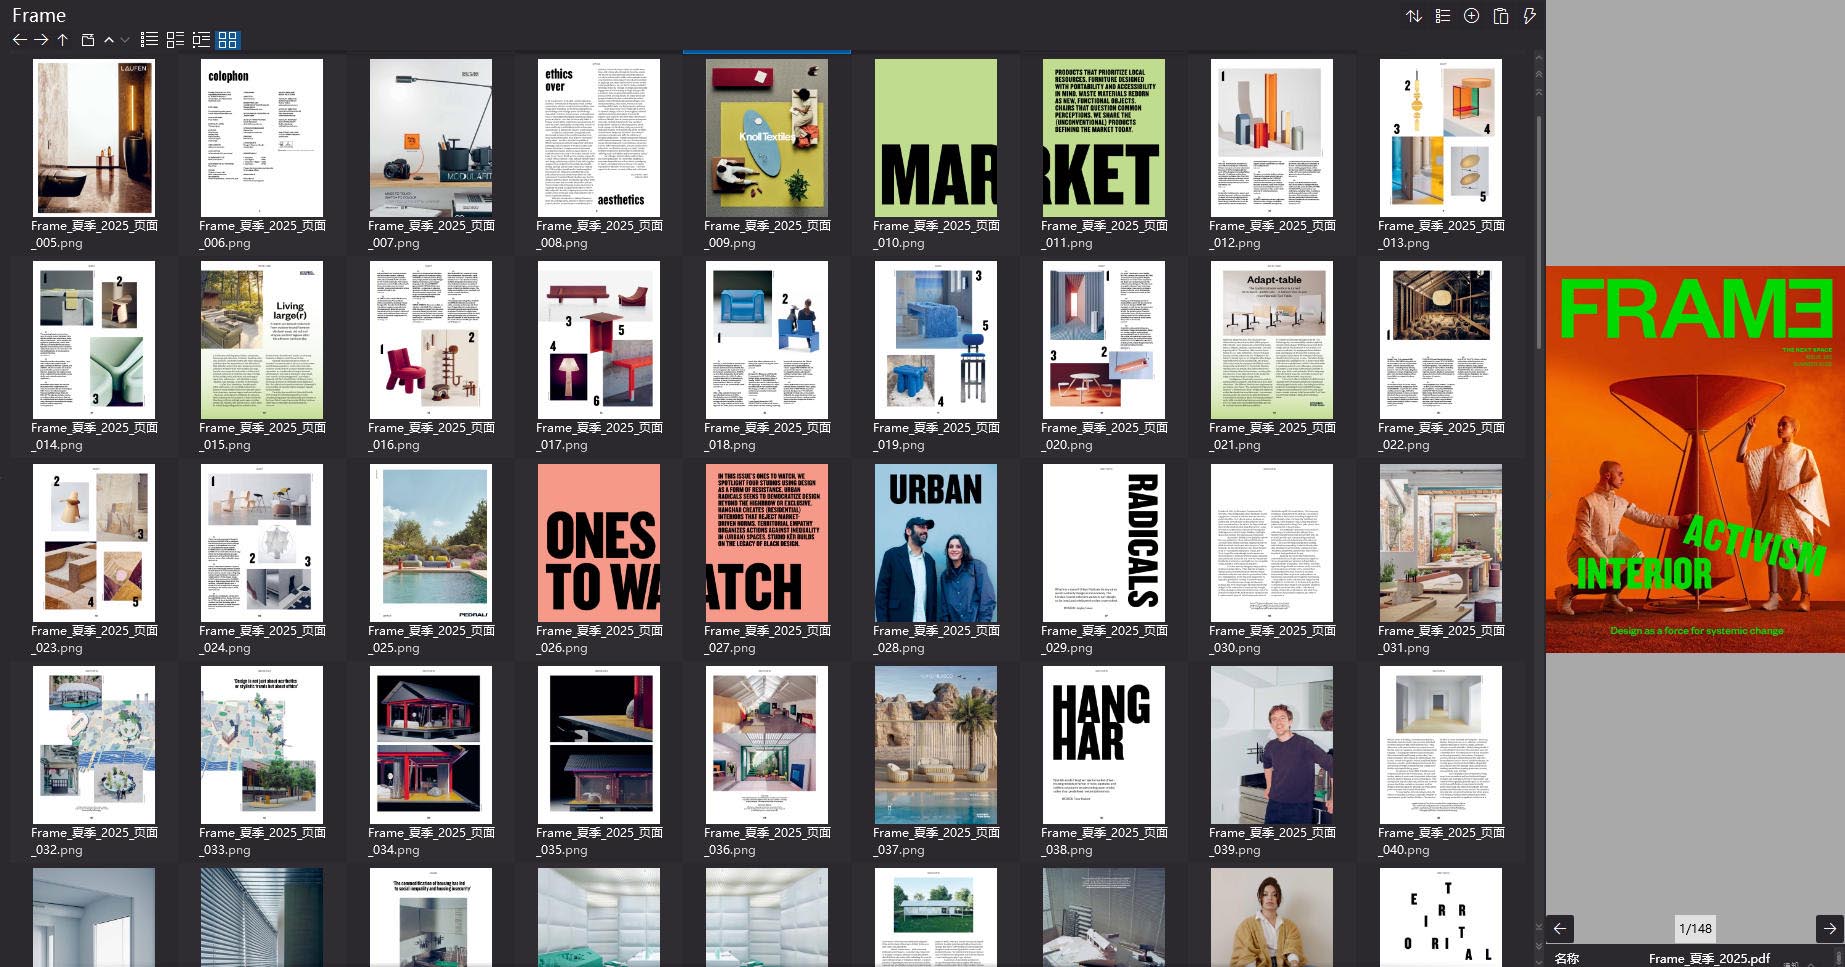Collapse selection with the up chevron
Screen dimensions: 1845x967
(x=109, y=40)
